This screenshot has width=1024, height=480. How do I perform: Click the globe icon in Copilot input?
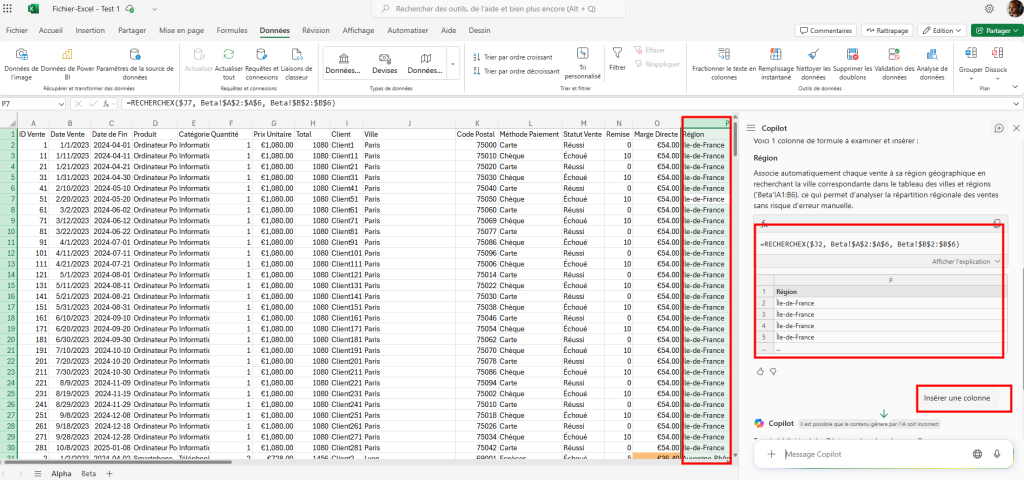click(978, 454)
